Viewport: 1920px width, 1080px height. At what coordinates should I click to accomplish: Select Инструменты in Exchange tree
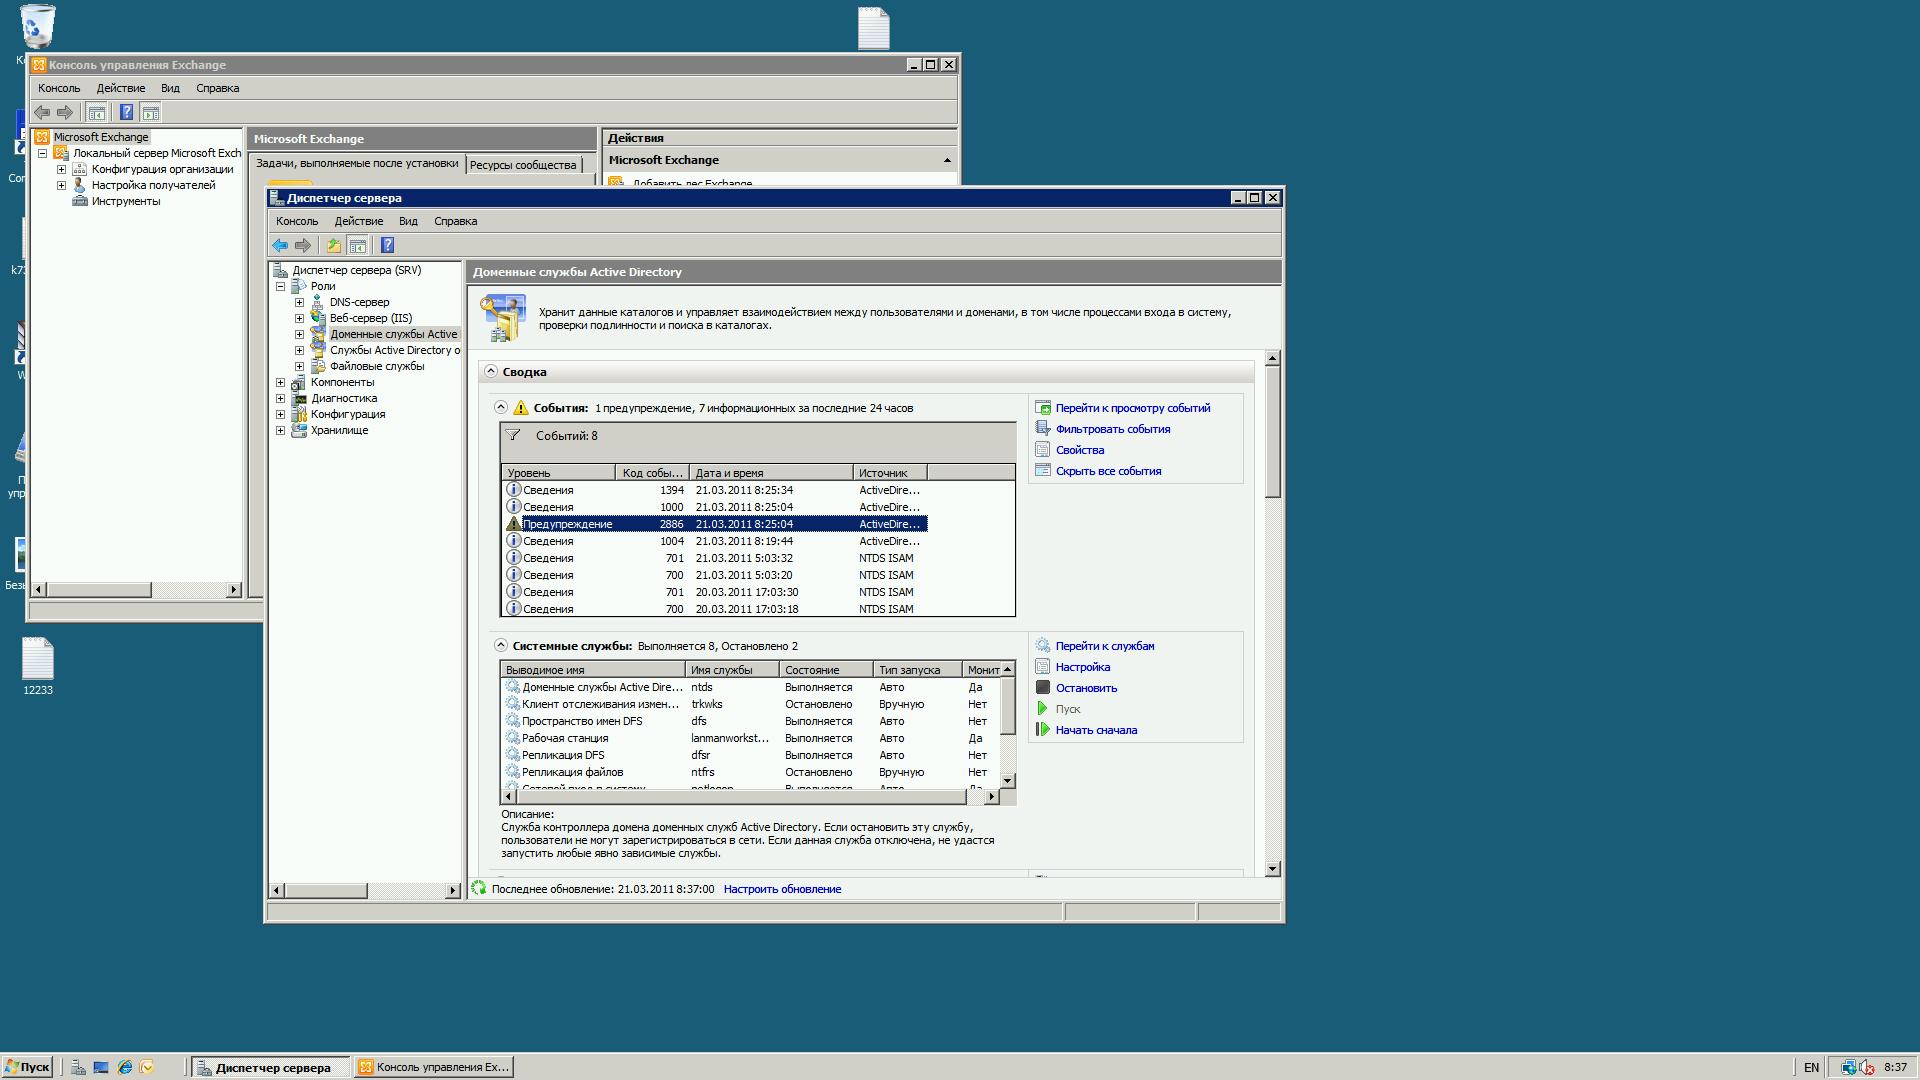[x=126, y=201]
